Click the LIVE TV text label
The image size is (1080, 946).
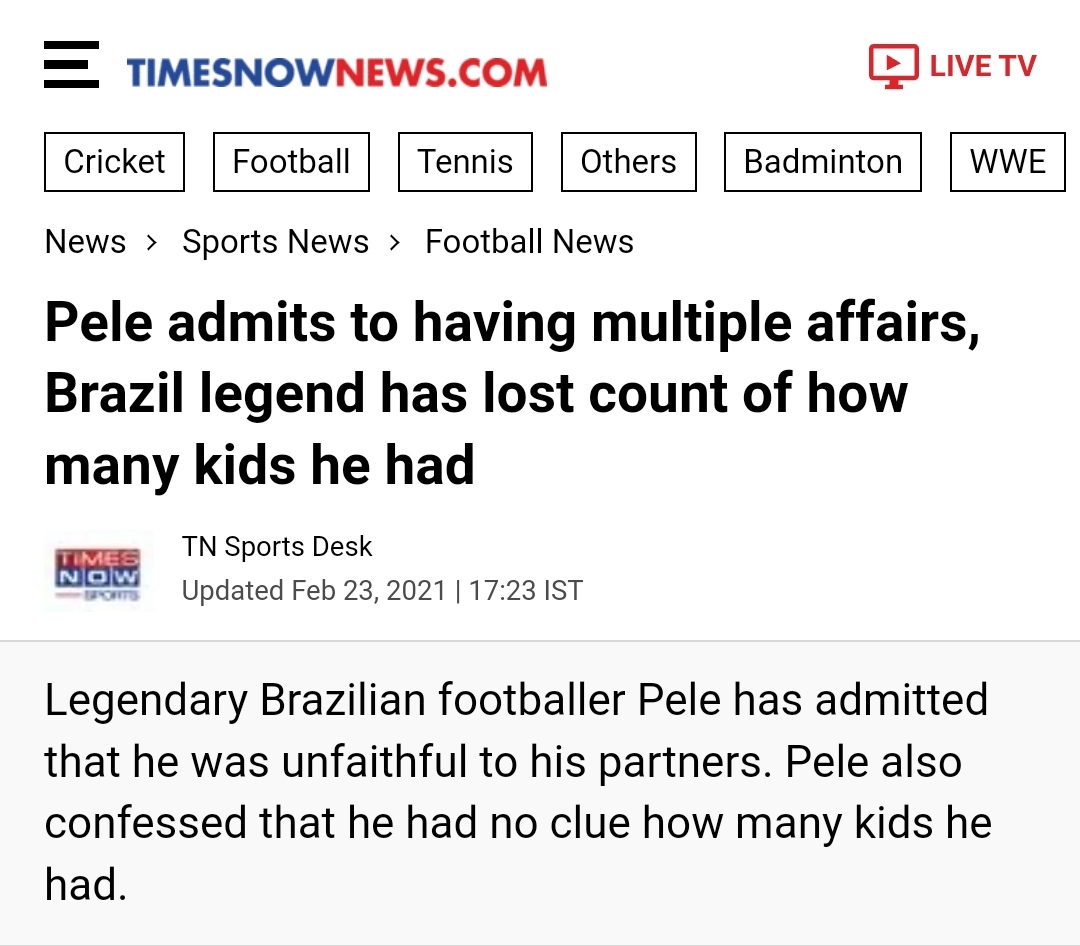point(983,66)
